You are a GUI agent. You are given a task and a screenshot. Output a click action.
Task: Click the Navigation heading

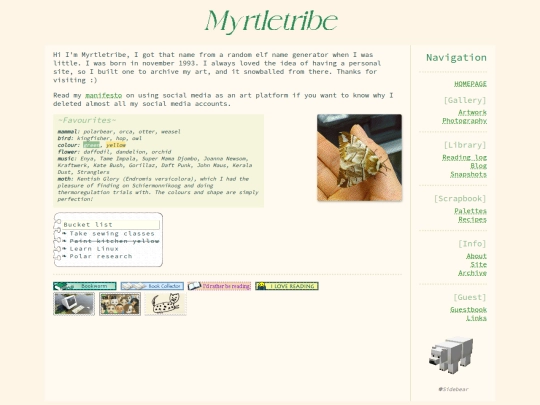tap(456, 58)
